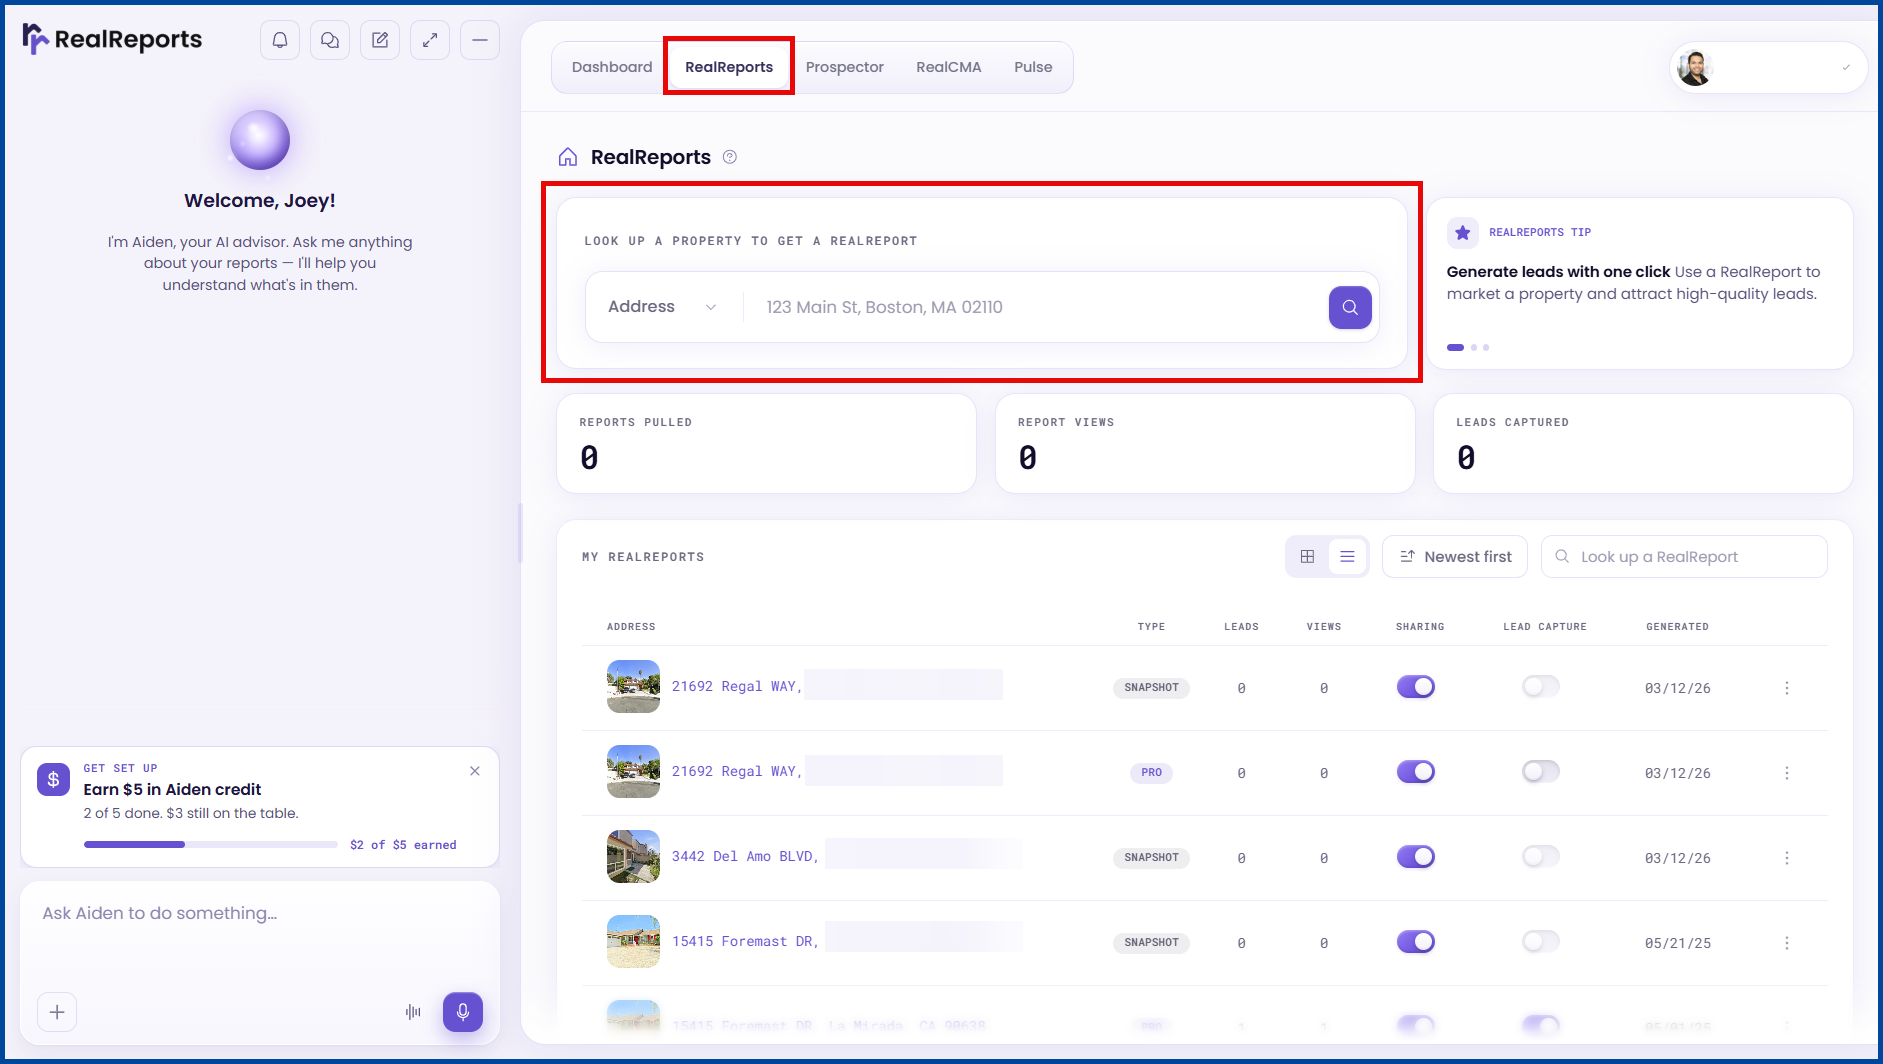
Task: Toggle sharing for 21692 Regal WAY snapshot
Action: (x=1416, y=687)
